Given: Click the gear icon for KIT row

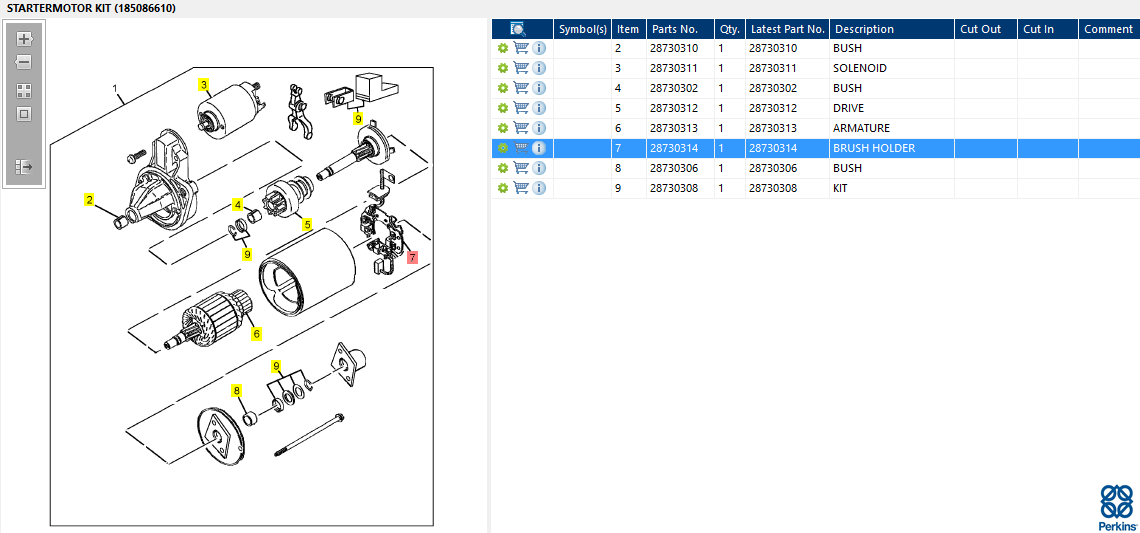Looking at the screenshot, I should pos(502,188).
